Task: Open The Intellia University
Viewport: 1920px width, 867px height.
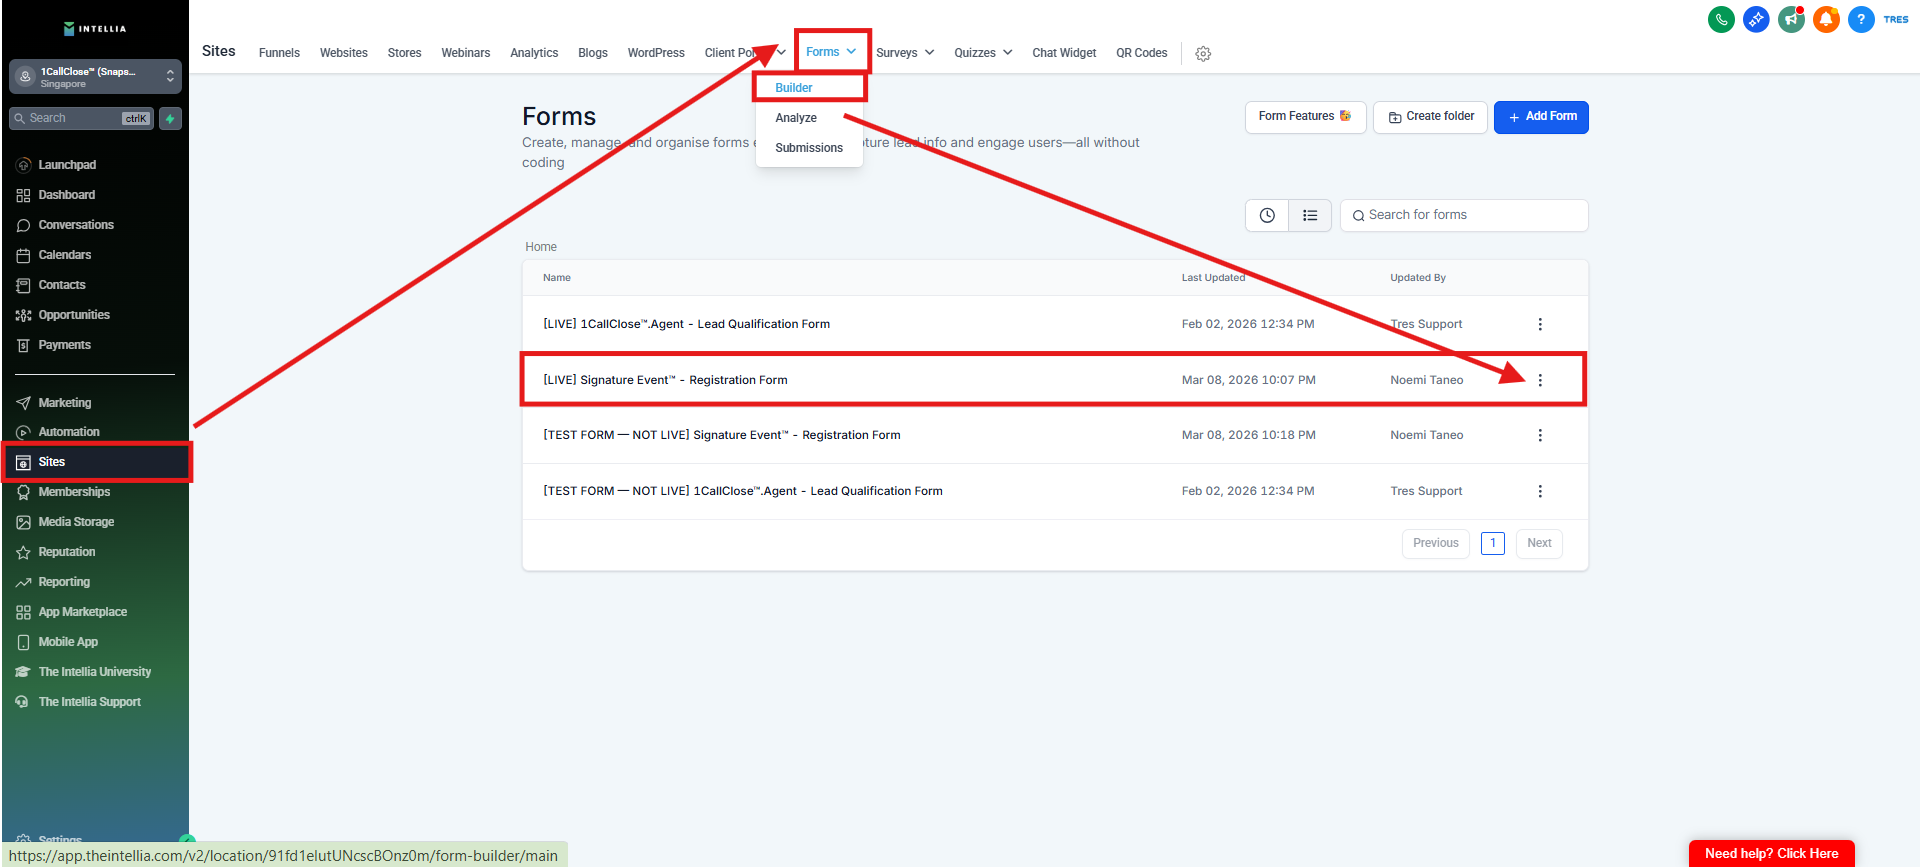Action: click(x=95, y=672)
